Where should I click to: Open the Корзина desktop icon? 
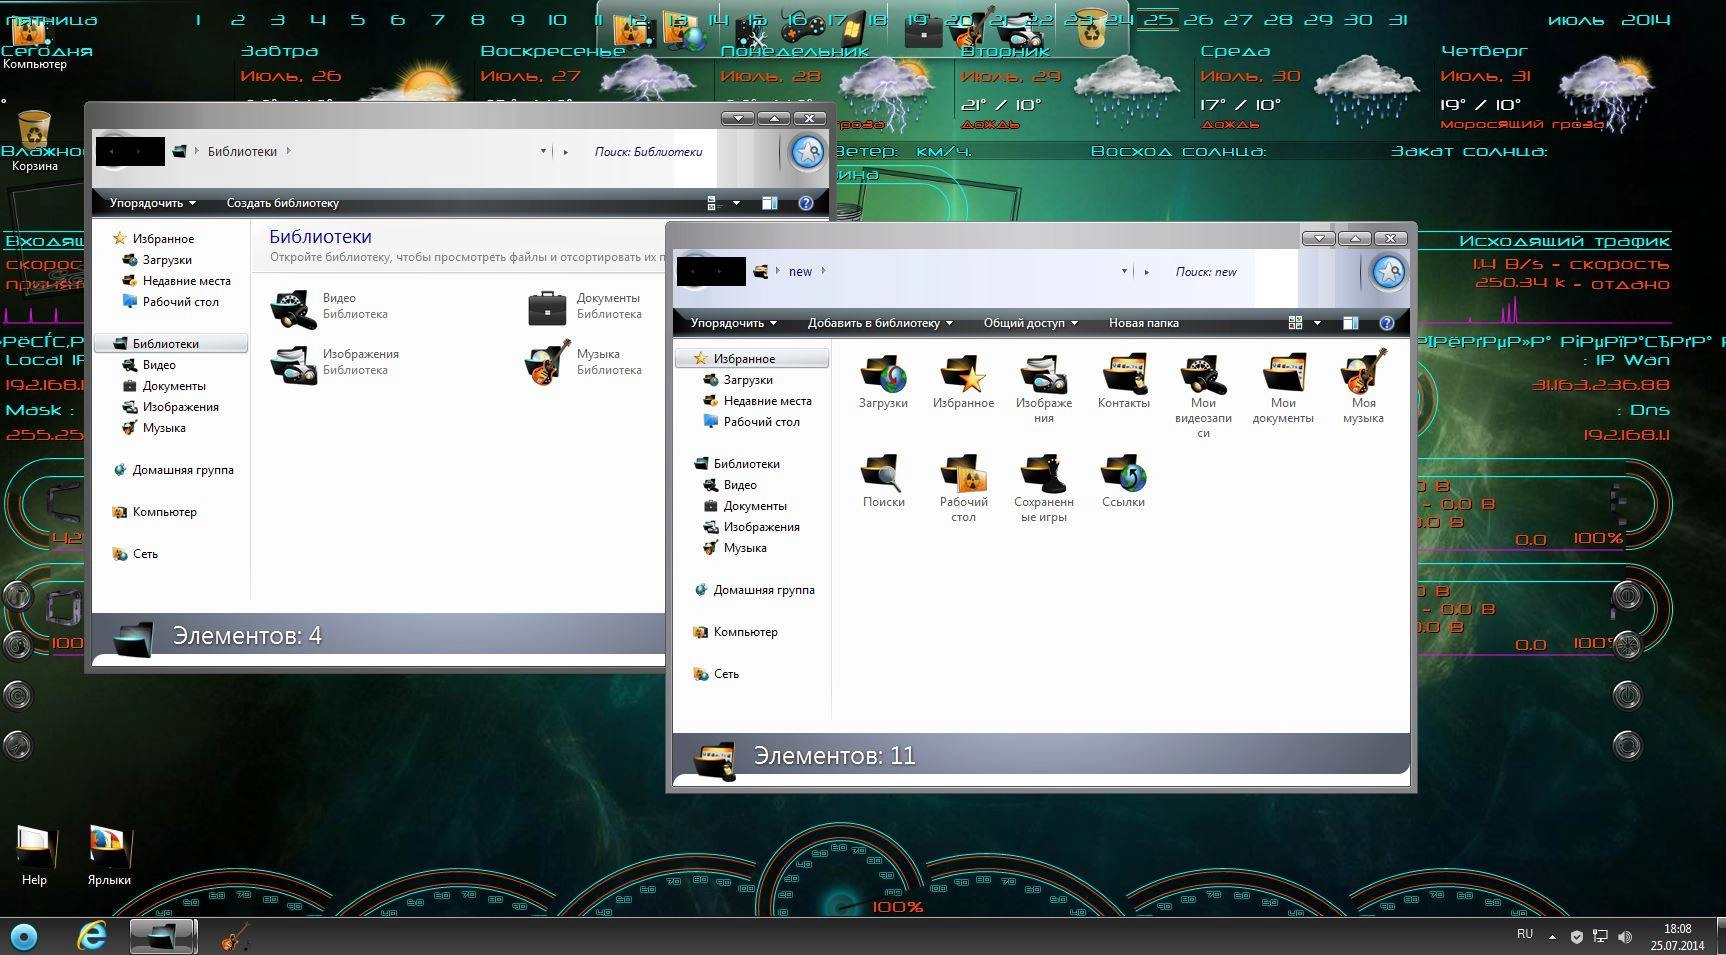click(x=34, y=140)
